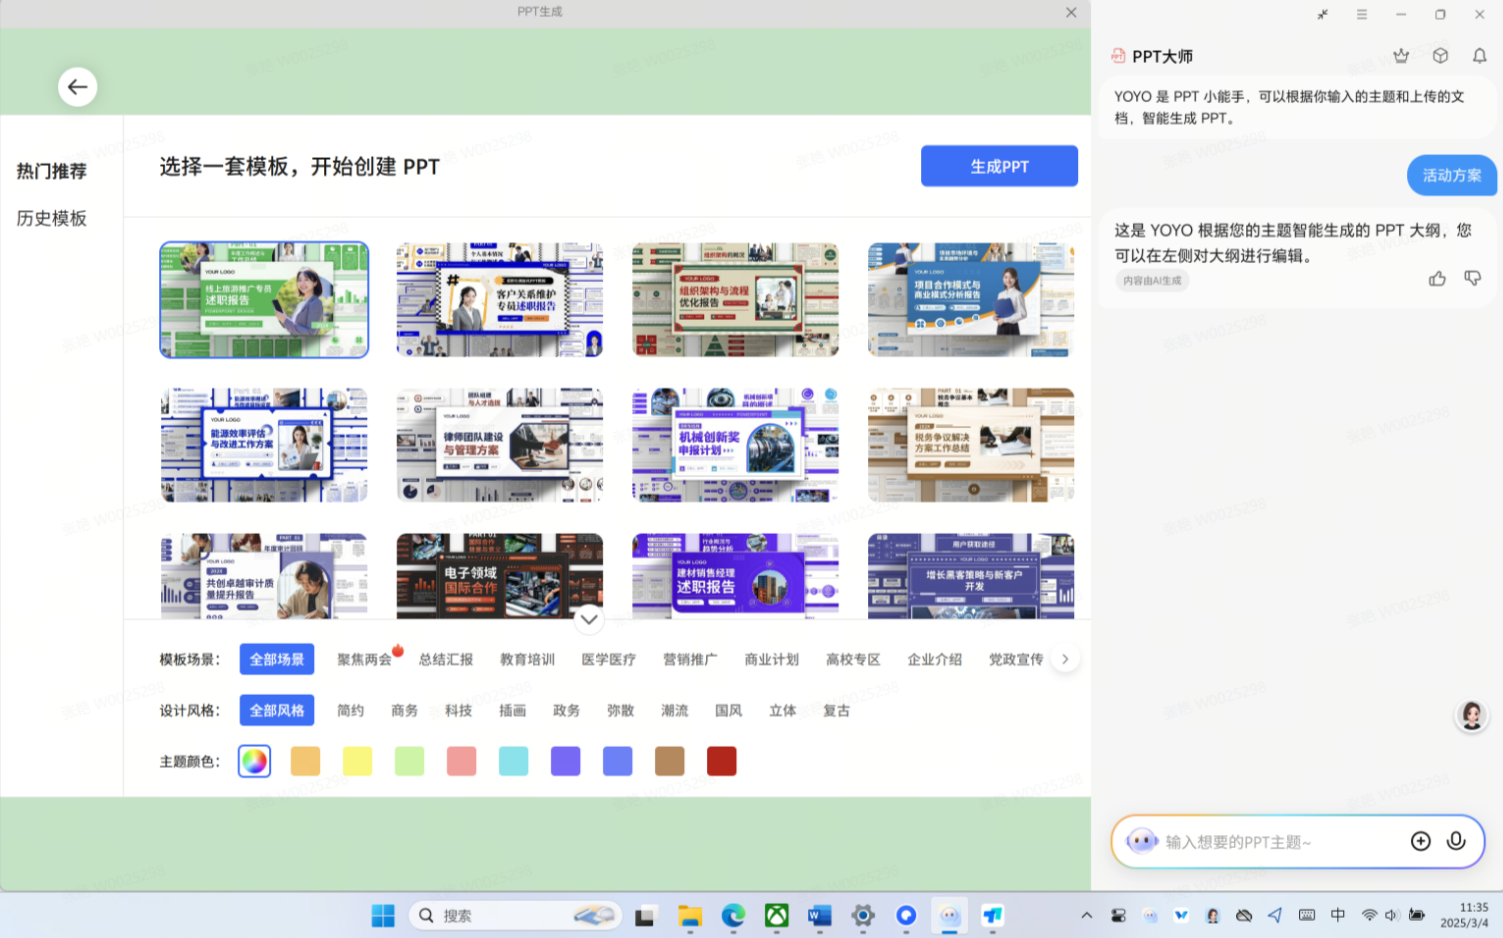Show more scene categories with right arrow
The width and height of the screenshot is (1503, 938).
(1065, 659)
